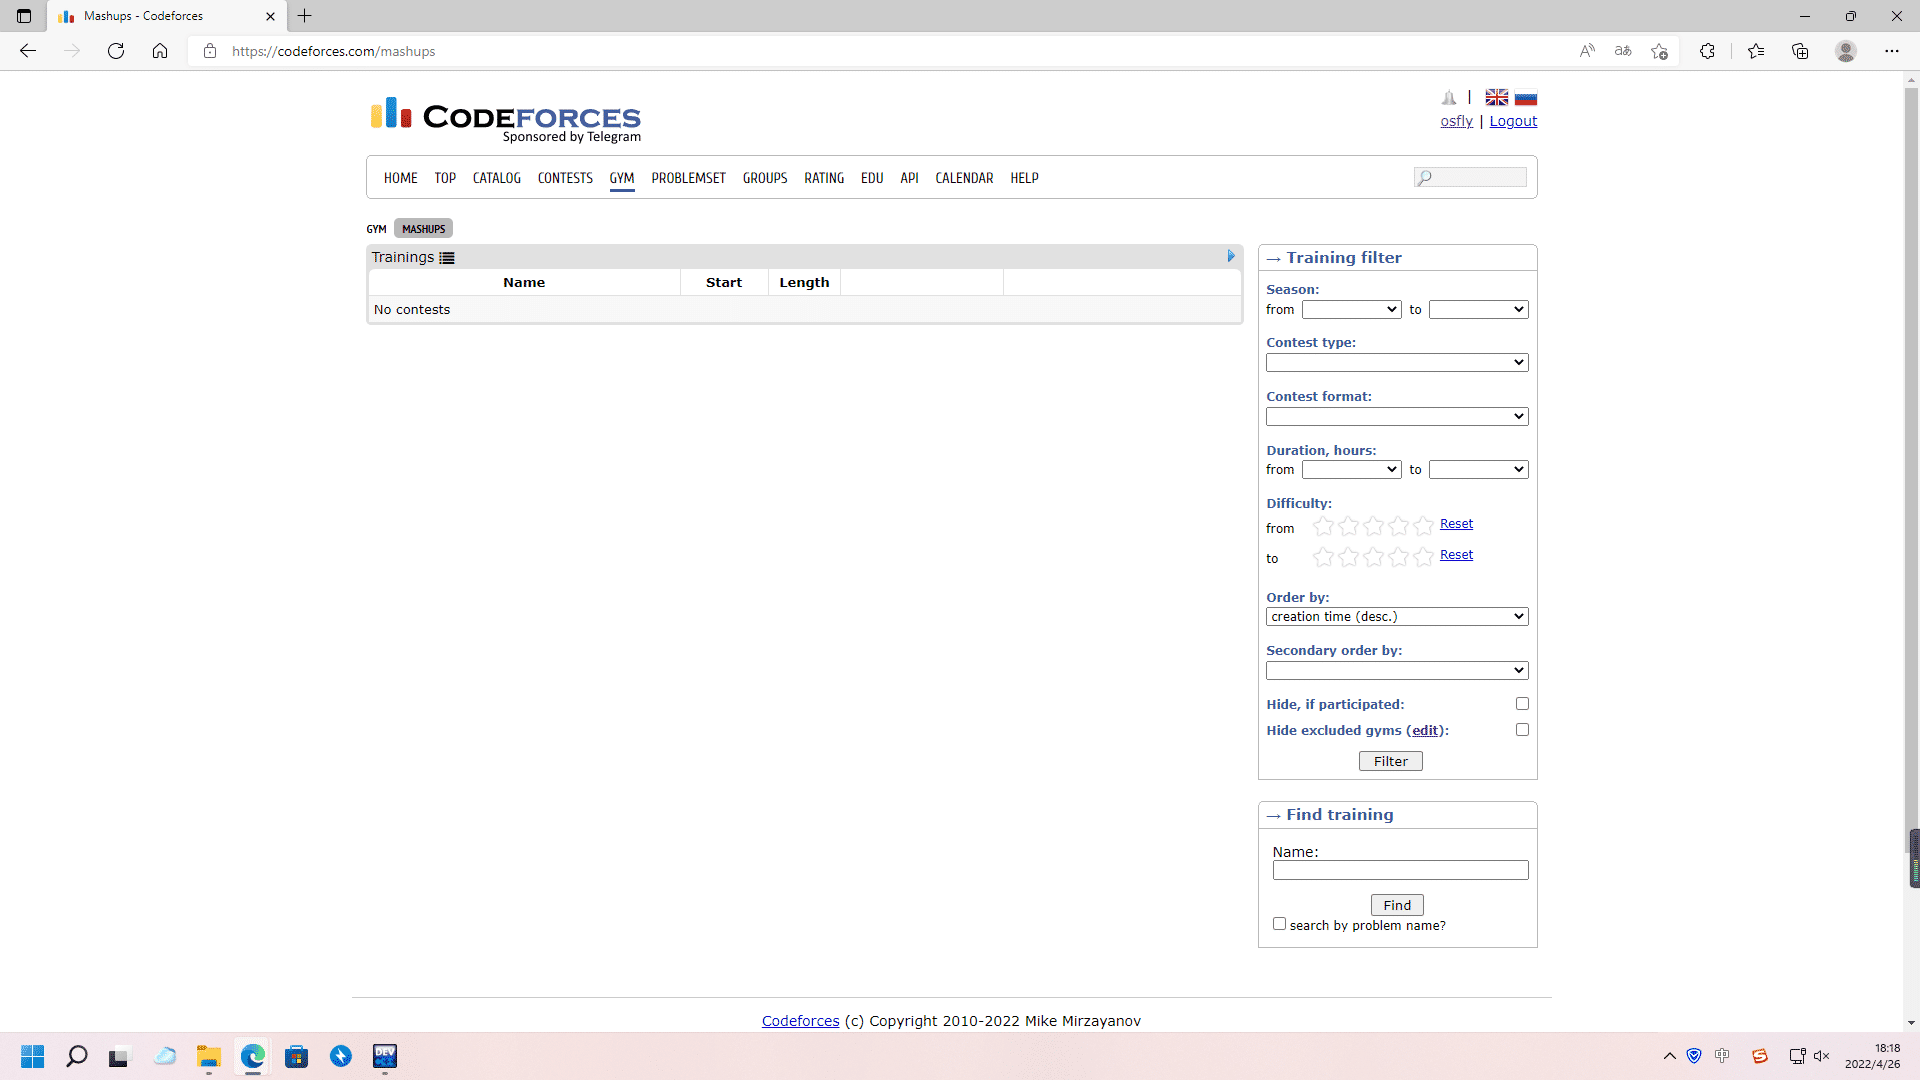The image size is (1920, 1080).
Task: Open File Explorer from the taskbar
Action: [208, 1056]
